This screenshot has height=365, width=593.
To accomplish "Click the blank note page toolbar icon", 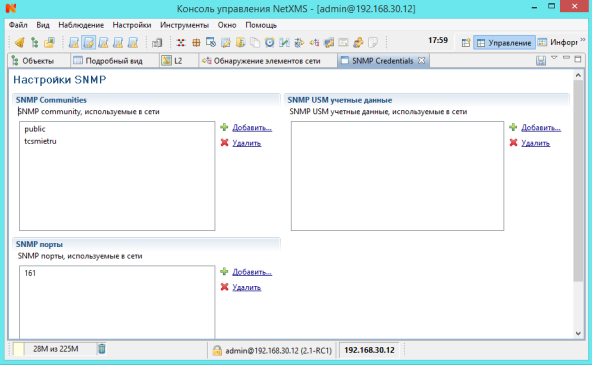I will pyautogui.click(x=373, y=42).
